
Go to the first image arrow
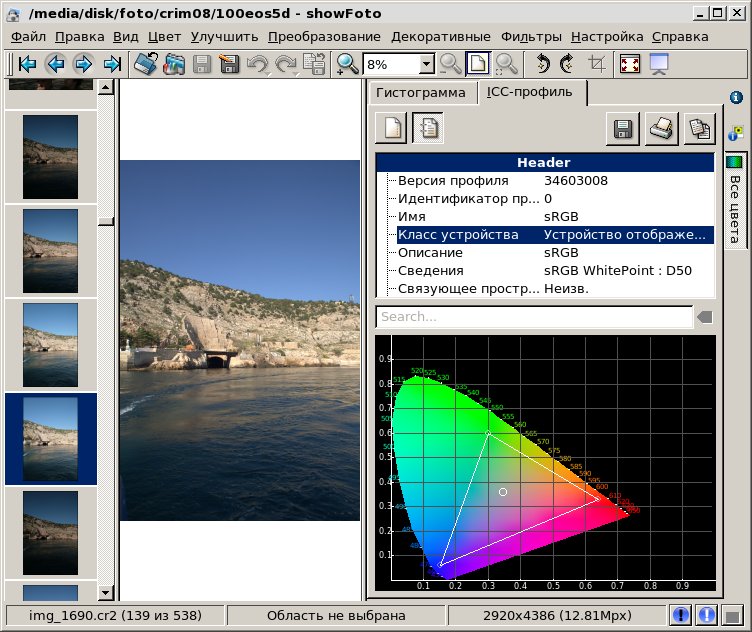point(26,65)
